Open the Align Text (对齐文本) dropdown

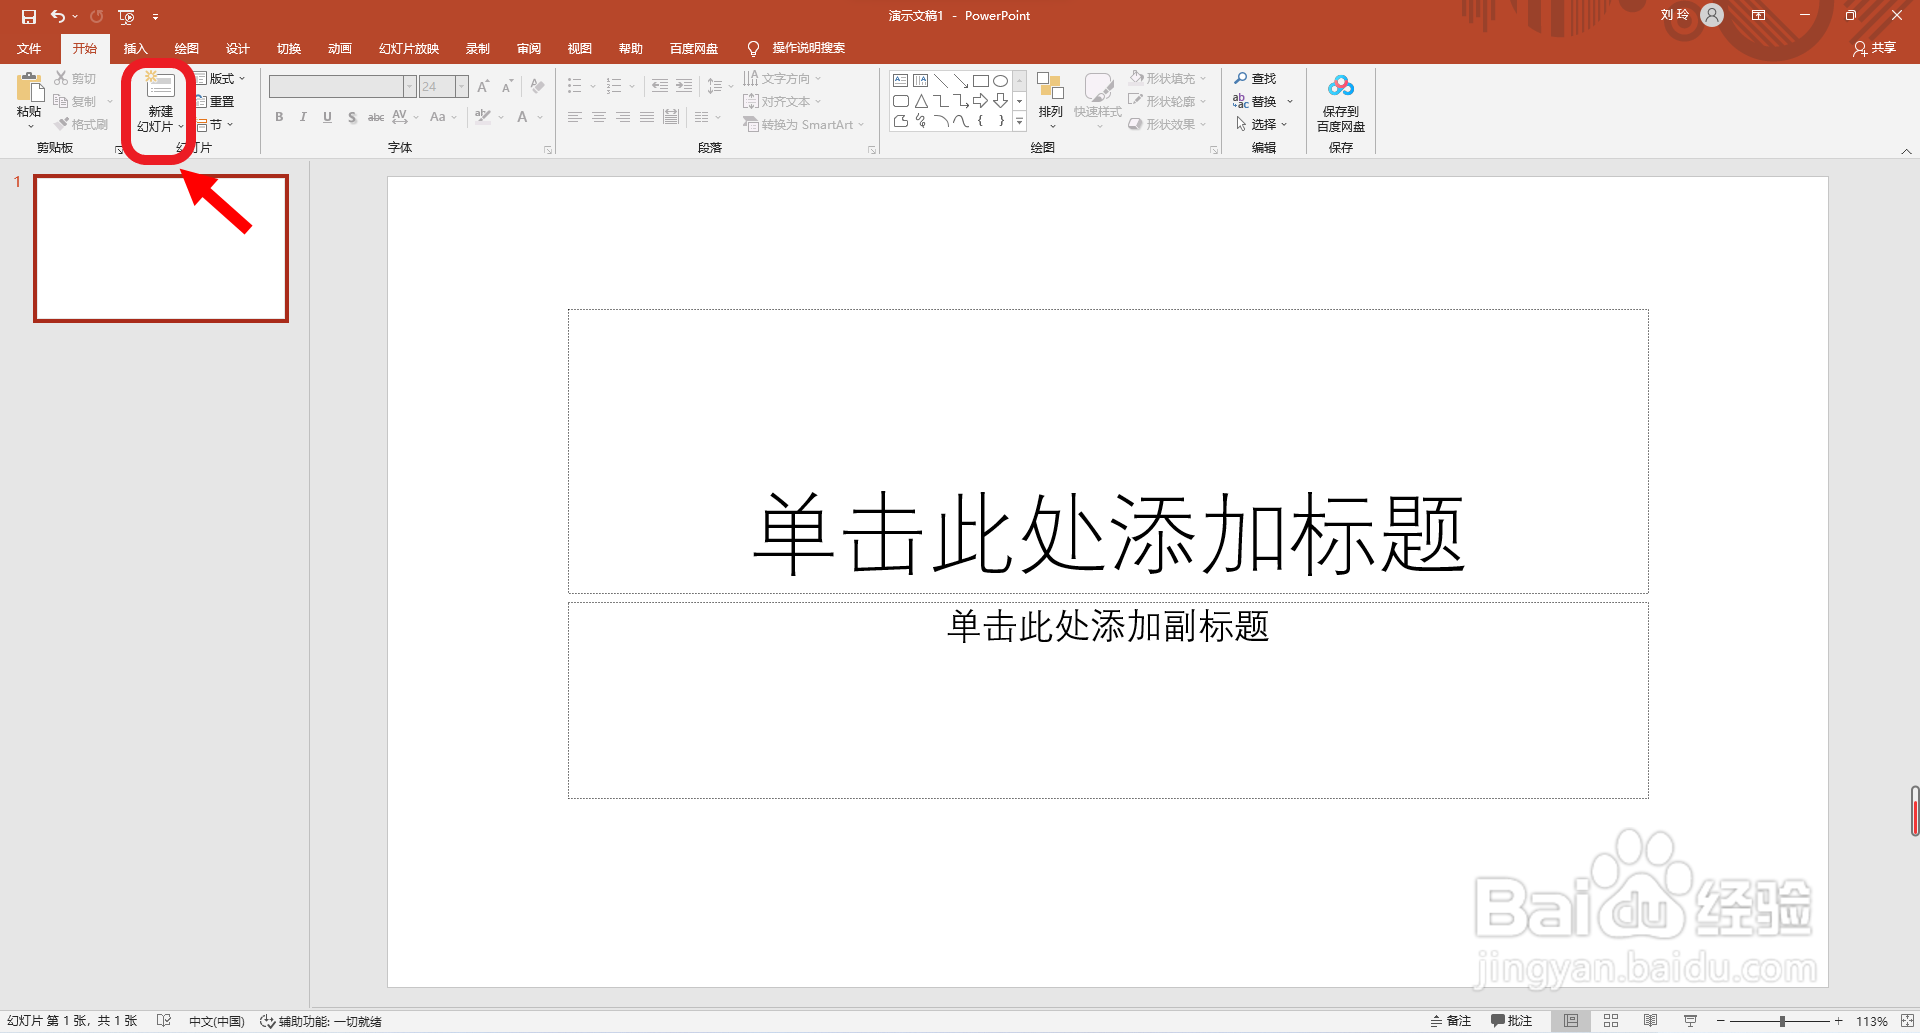[x=782, y=101]
